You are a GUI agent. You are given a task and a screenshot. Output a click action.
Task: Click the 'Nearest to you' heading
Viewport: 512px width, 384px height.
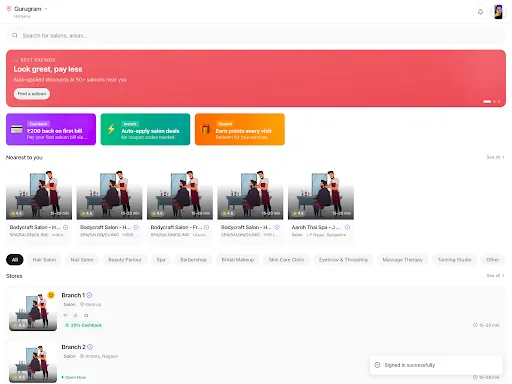pos(24,157)
